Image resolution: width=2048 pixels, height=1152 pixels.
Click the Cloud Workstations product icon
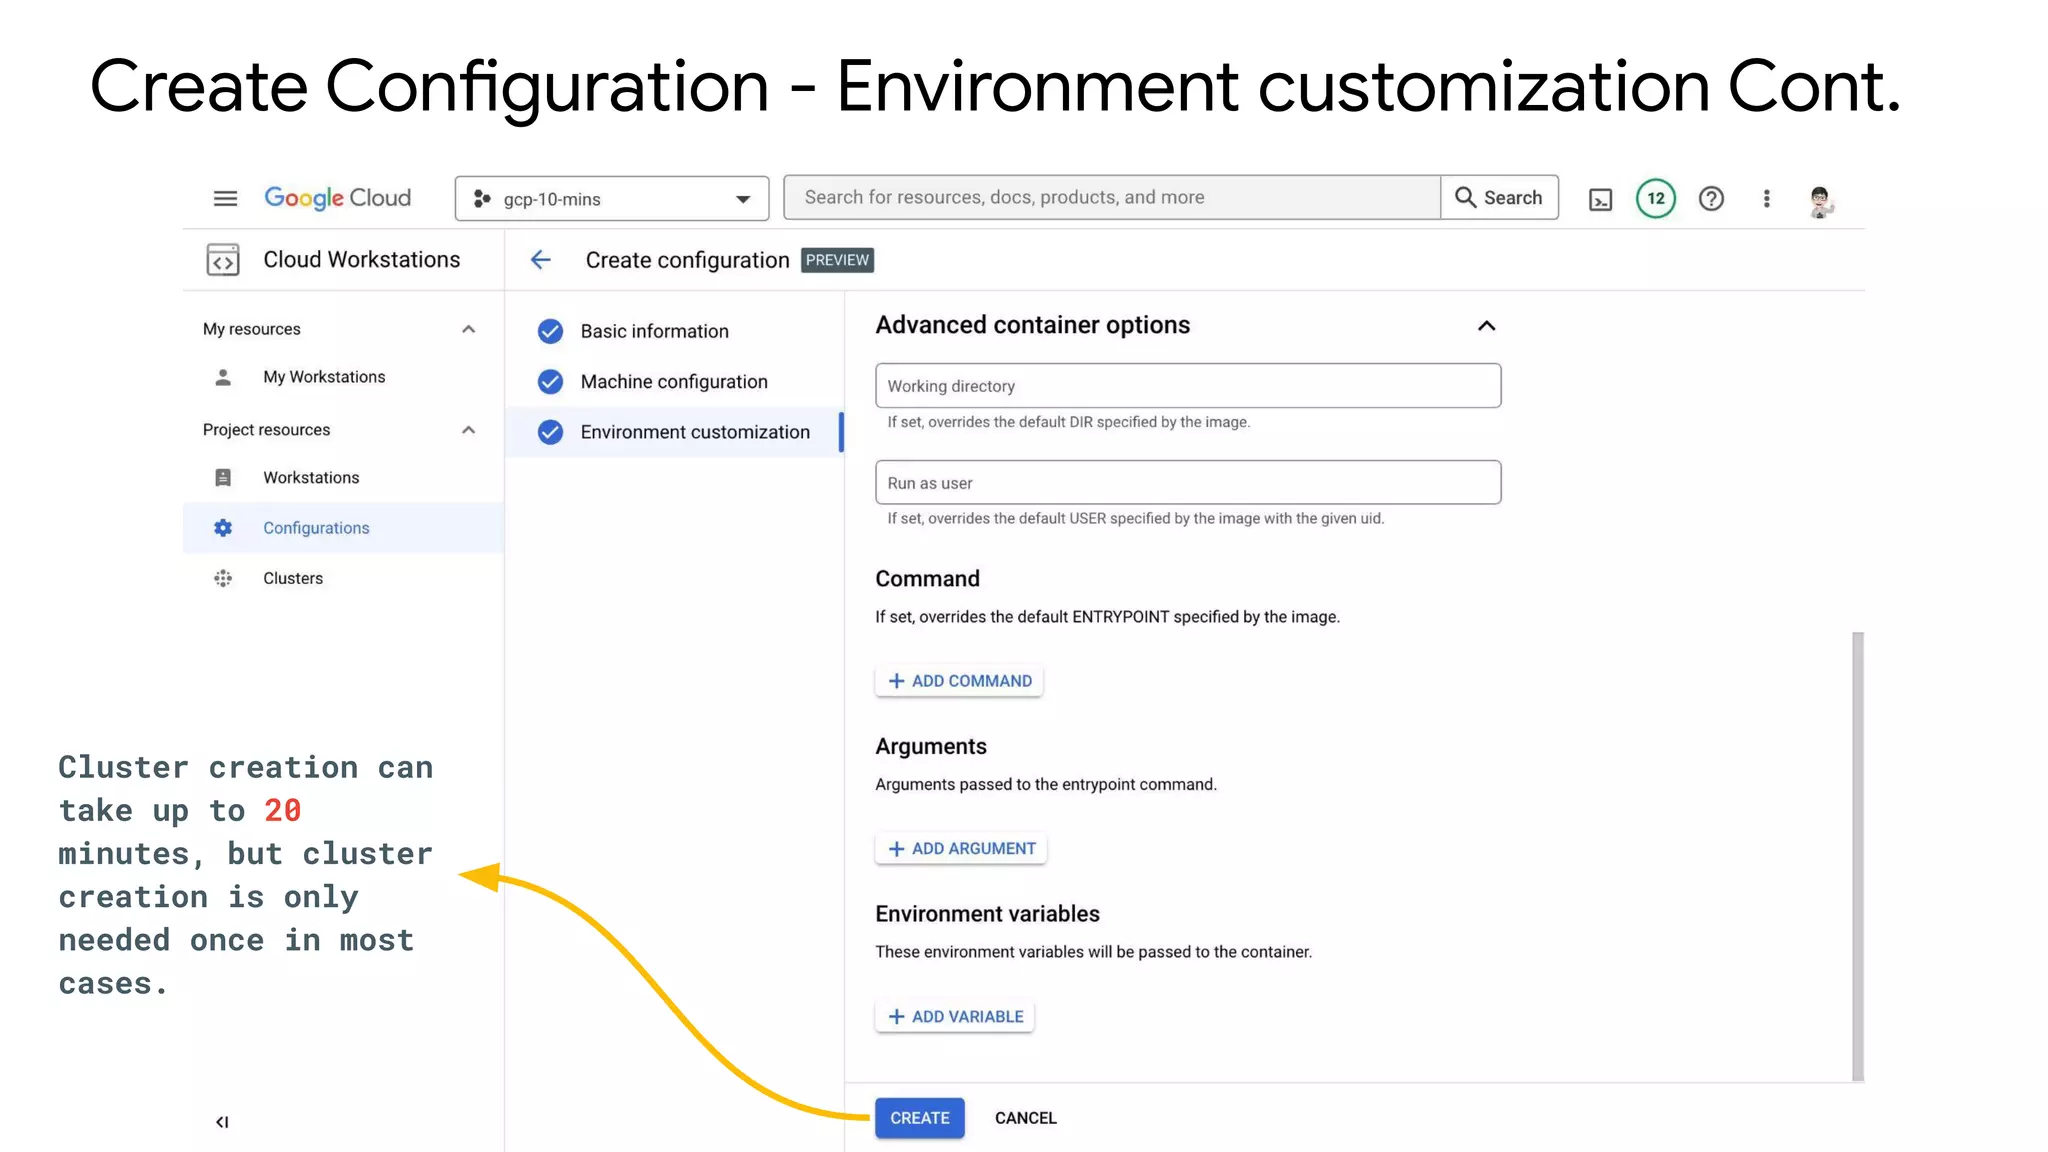click(x=222, y=260)
